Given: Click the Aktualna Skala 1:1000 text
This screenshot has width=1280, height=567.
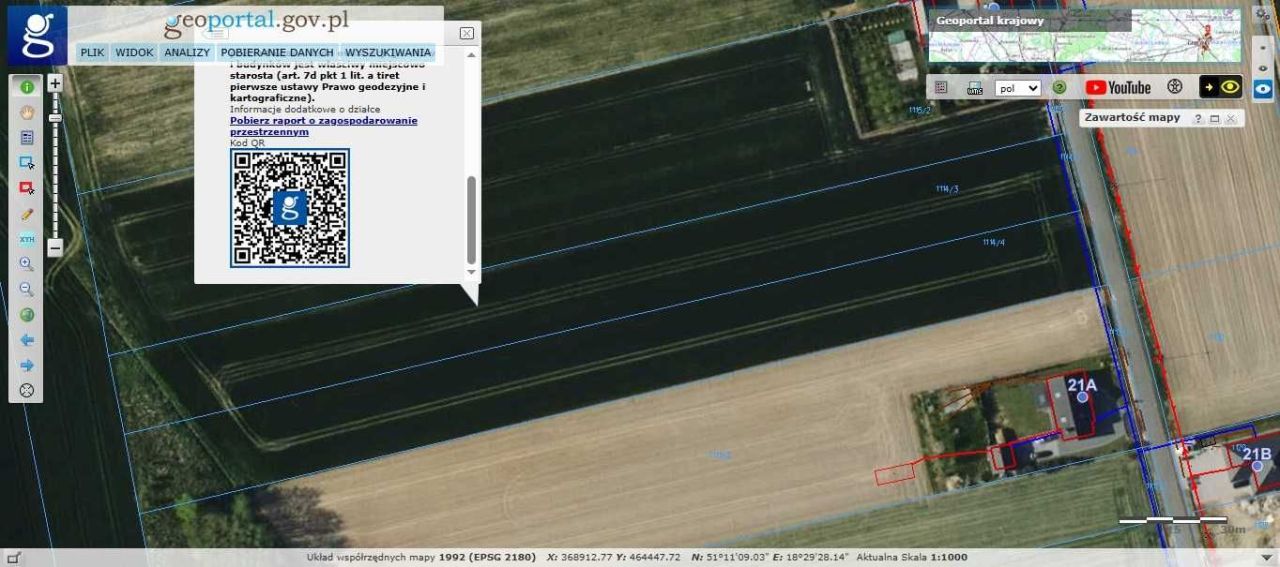Looking at the screenshot, I should 910,557.
